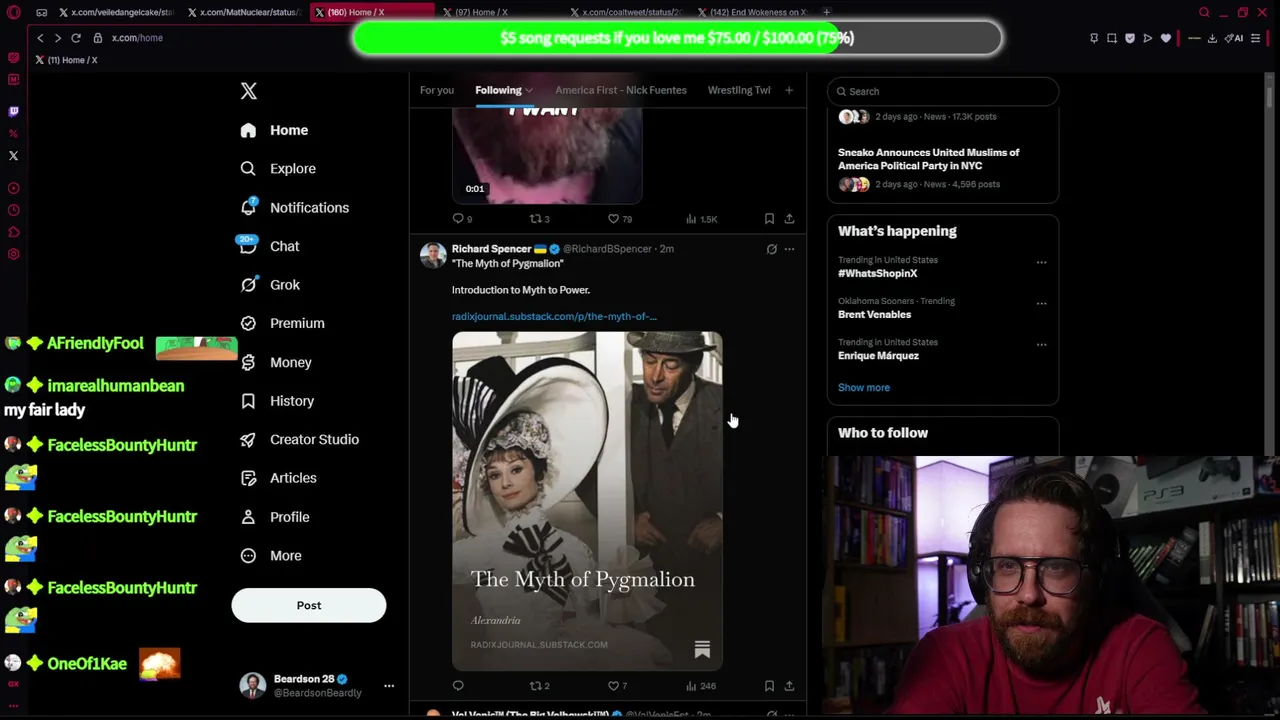Open the Chat envelope icon
Image resolution: width=1280 pixels, height=720 pixels.
pos(248,246)
